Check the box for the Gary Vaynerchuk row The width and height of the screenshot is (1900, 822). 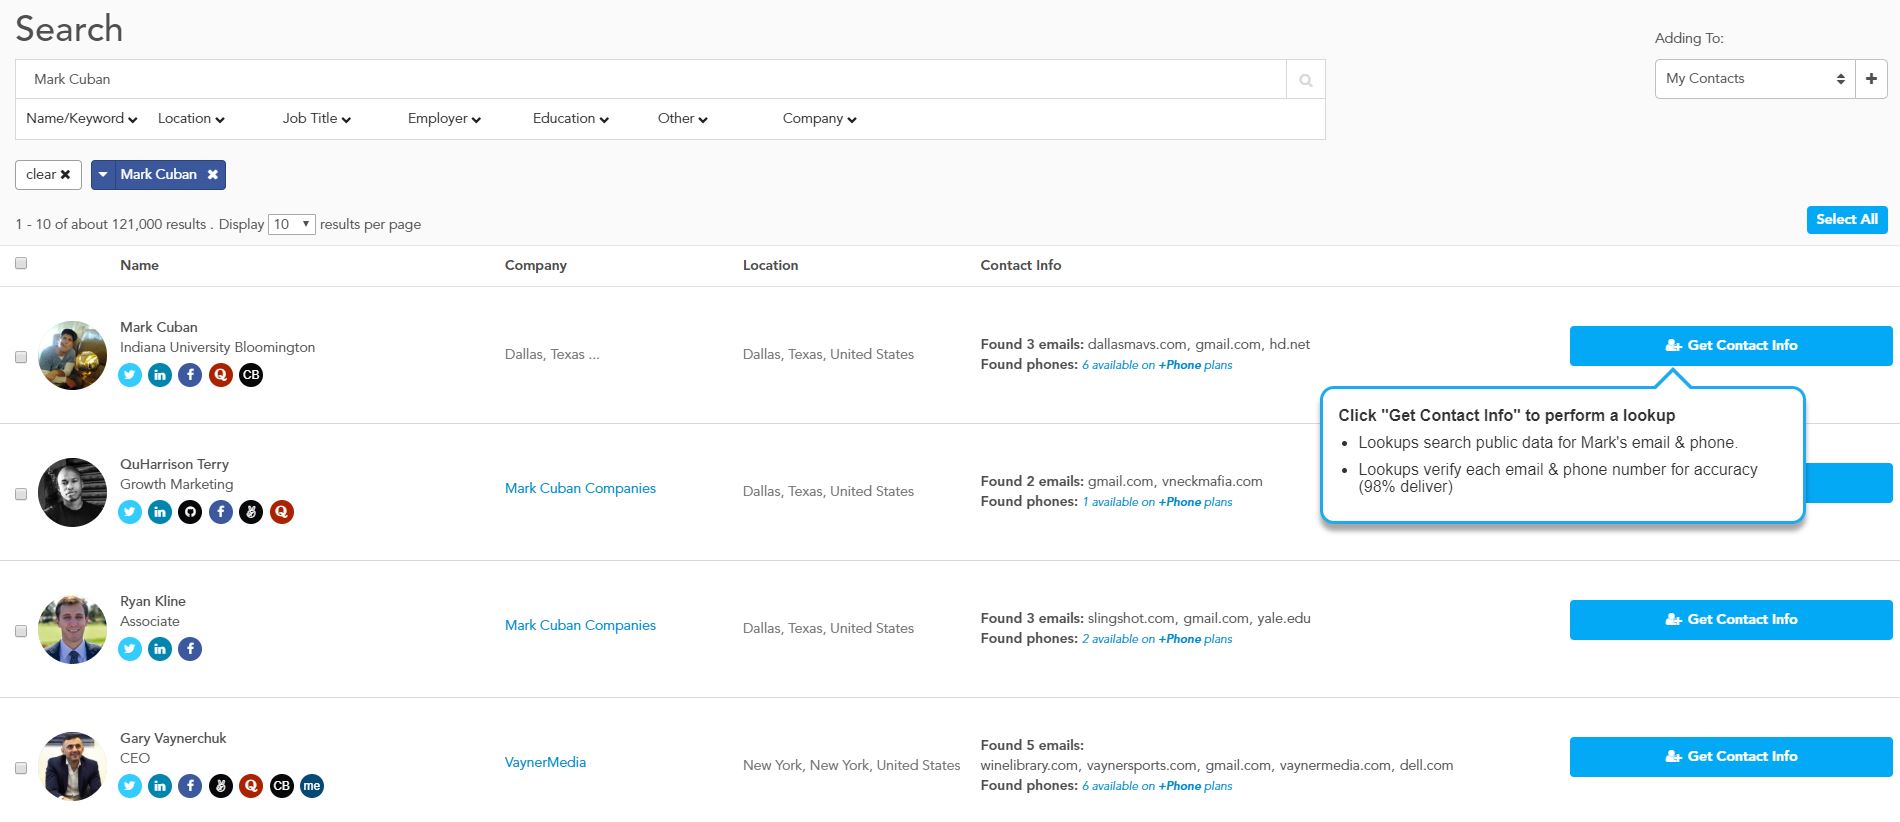(x=21, y=768)
